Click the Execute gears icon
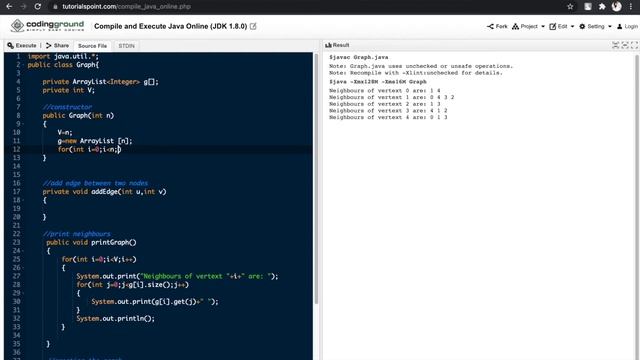This screenshot has width=640, height=360. (x=11, y=45)
